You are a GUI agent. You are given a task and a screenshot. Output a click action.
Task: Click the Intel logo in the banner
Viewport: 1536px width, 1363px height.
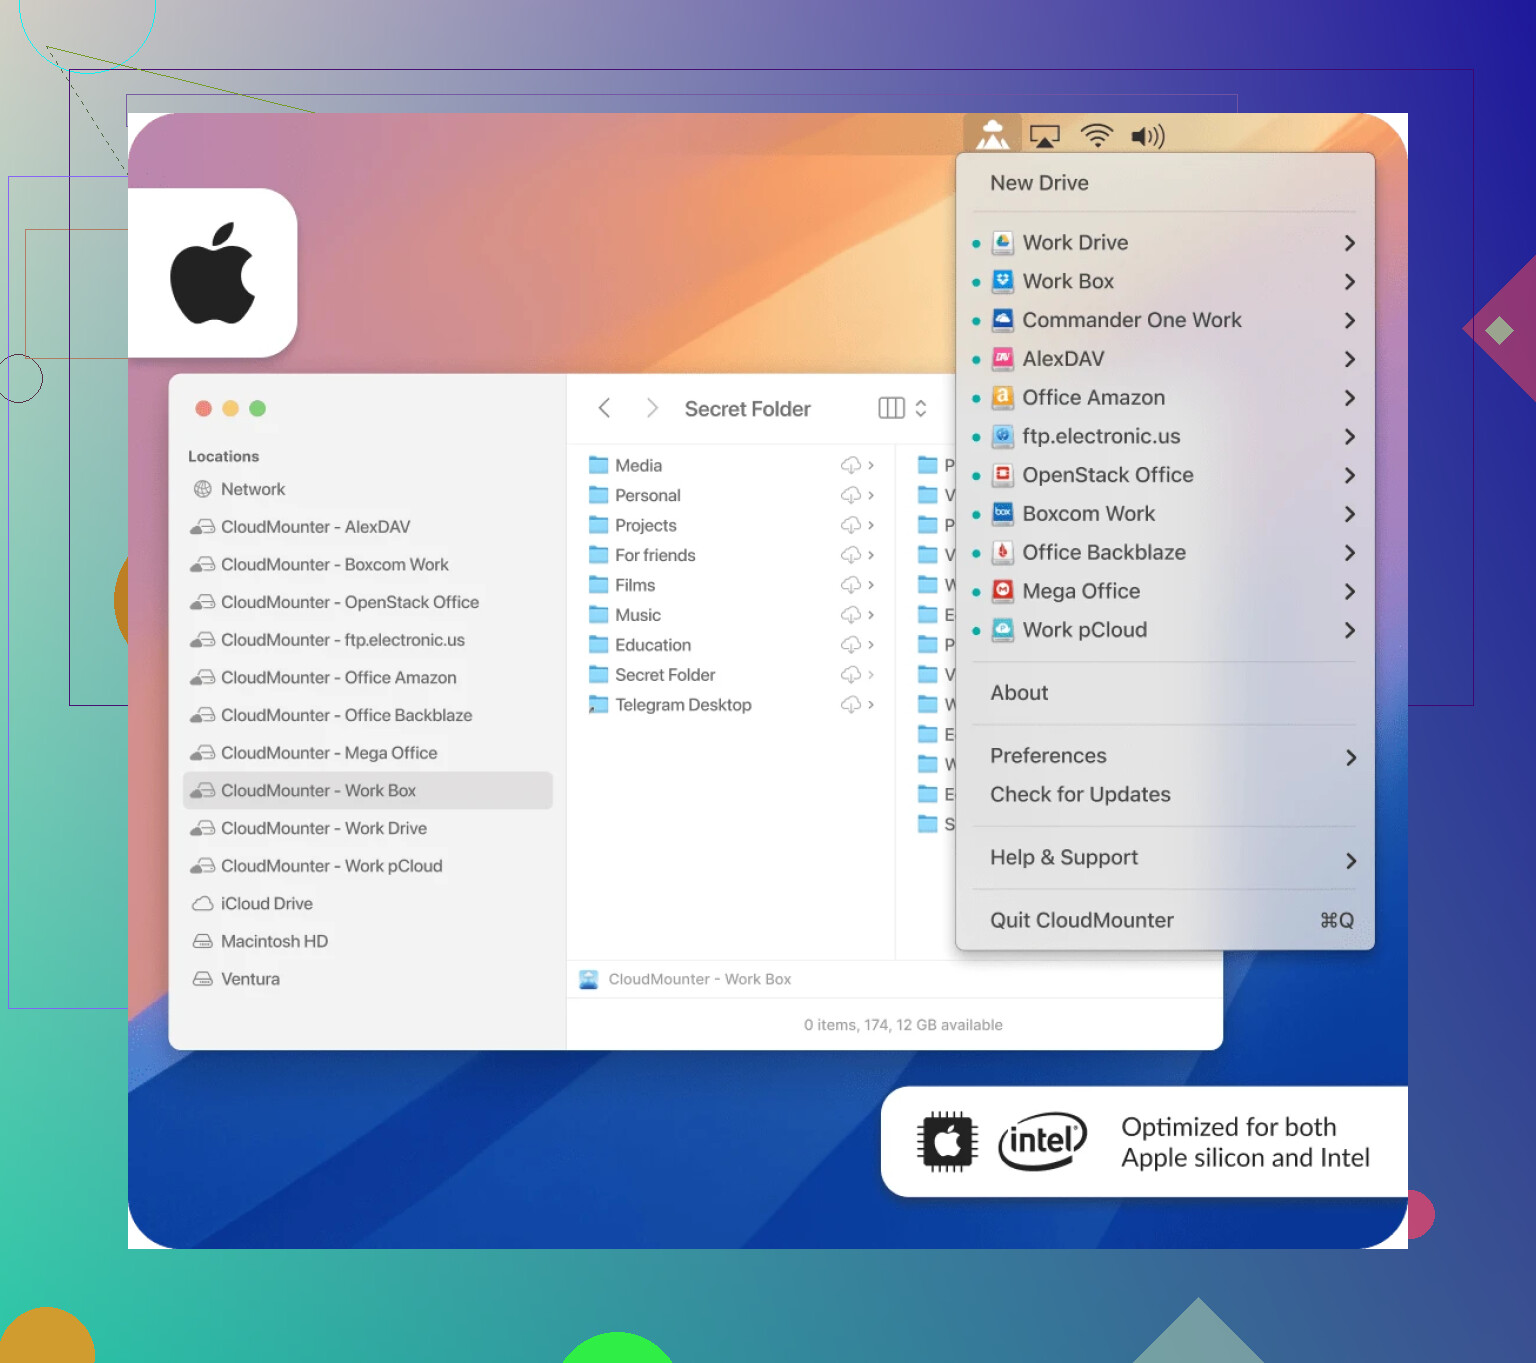[1043, 1141]
